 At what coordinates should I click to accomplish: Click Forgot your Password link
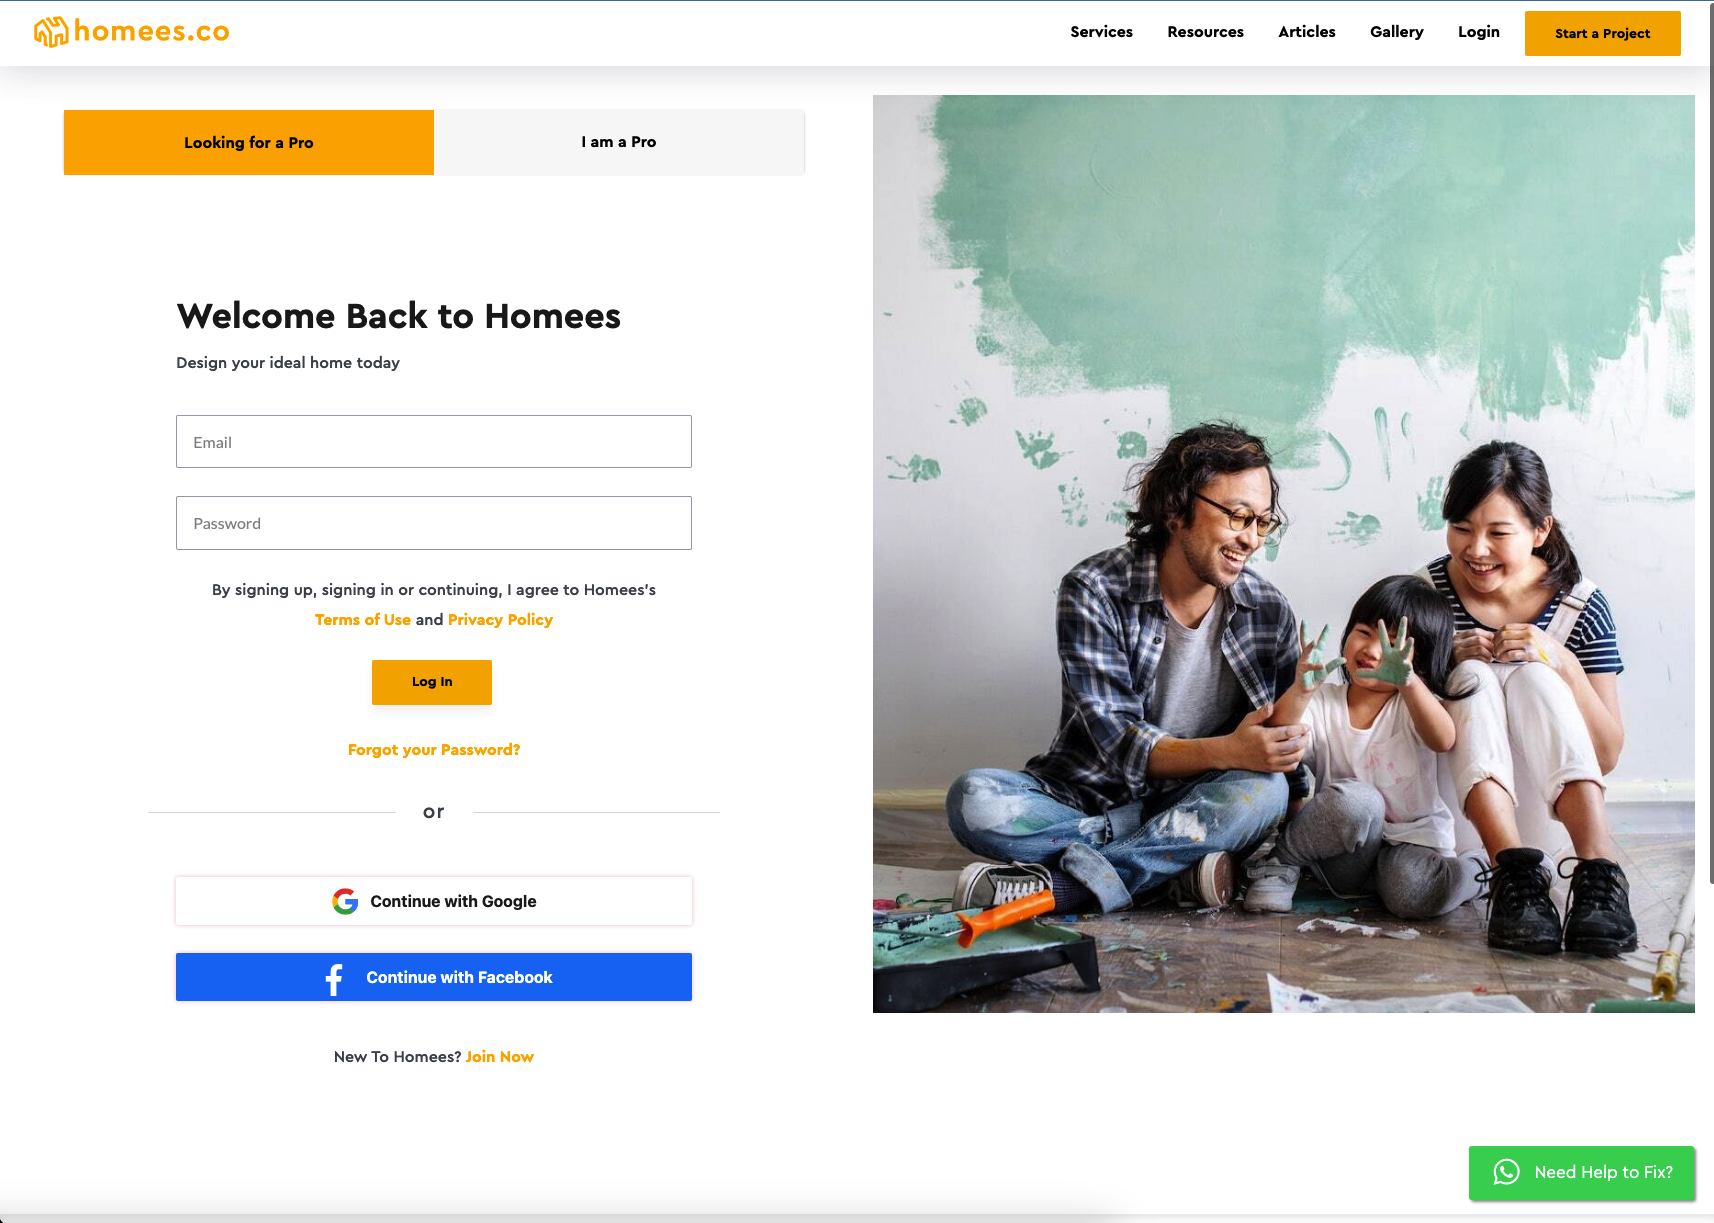pyautogui.click(x=434, y=750)
